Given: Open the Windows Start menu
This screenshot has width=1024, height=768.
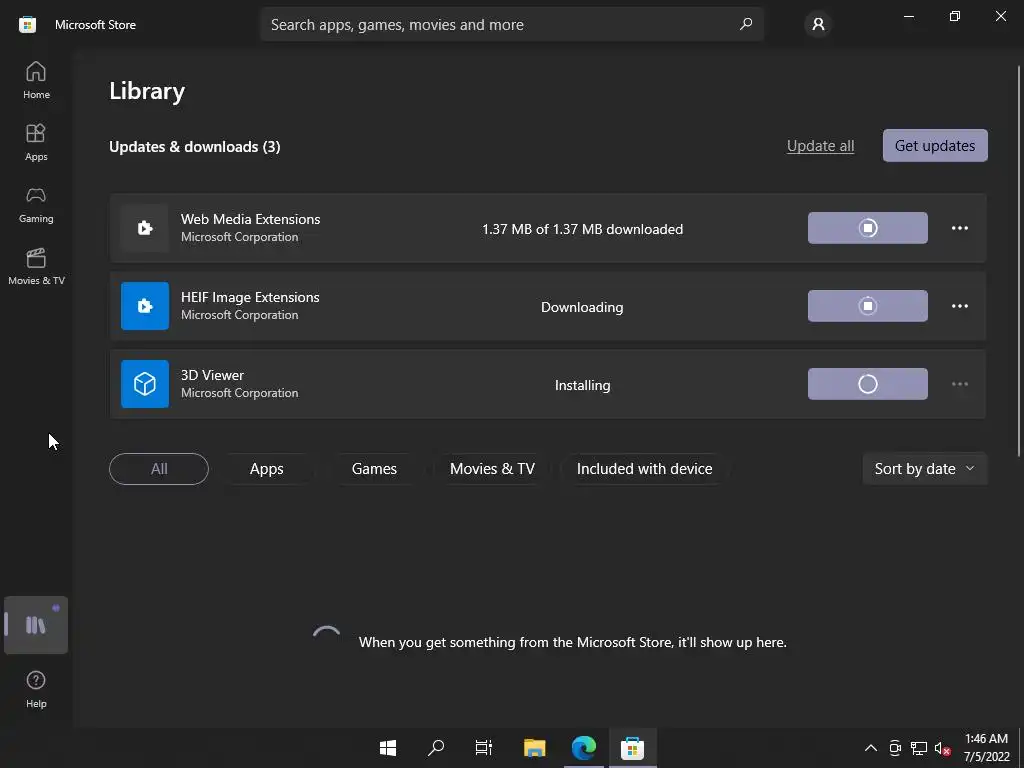Looking at the screenshot, I should pos(388,748).
